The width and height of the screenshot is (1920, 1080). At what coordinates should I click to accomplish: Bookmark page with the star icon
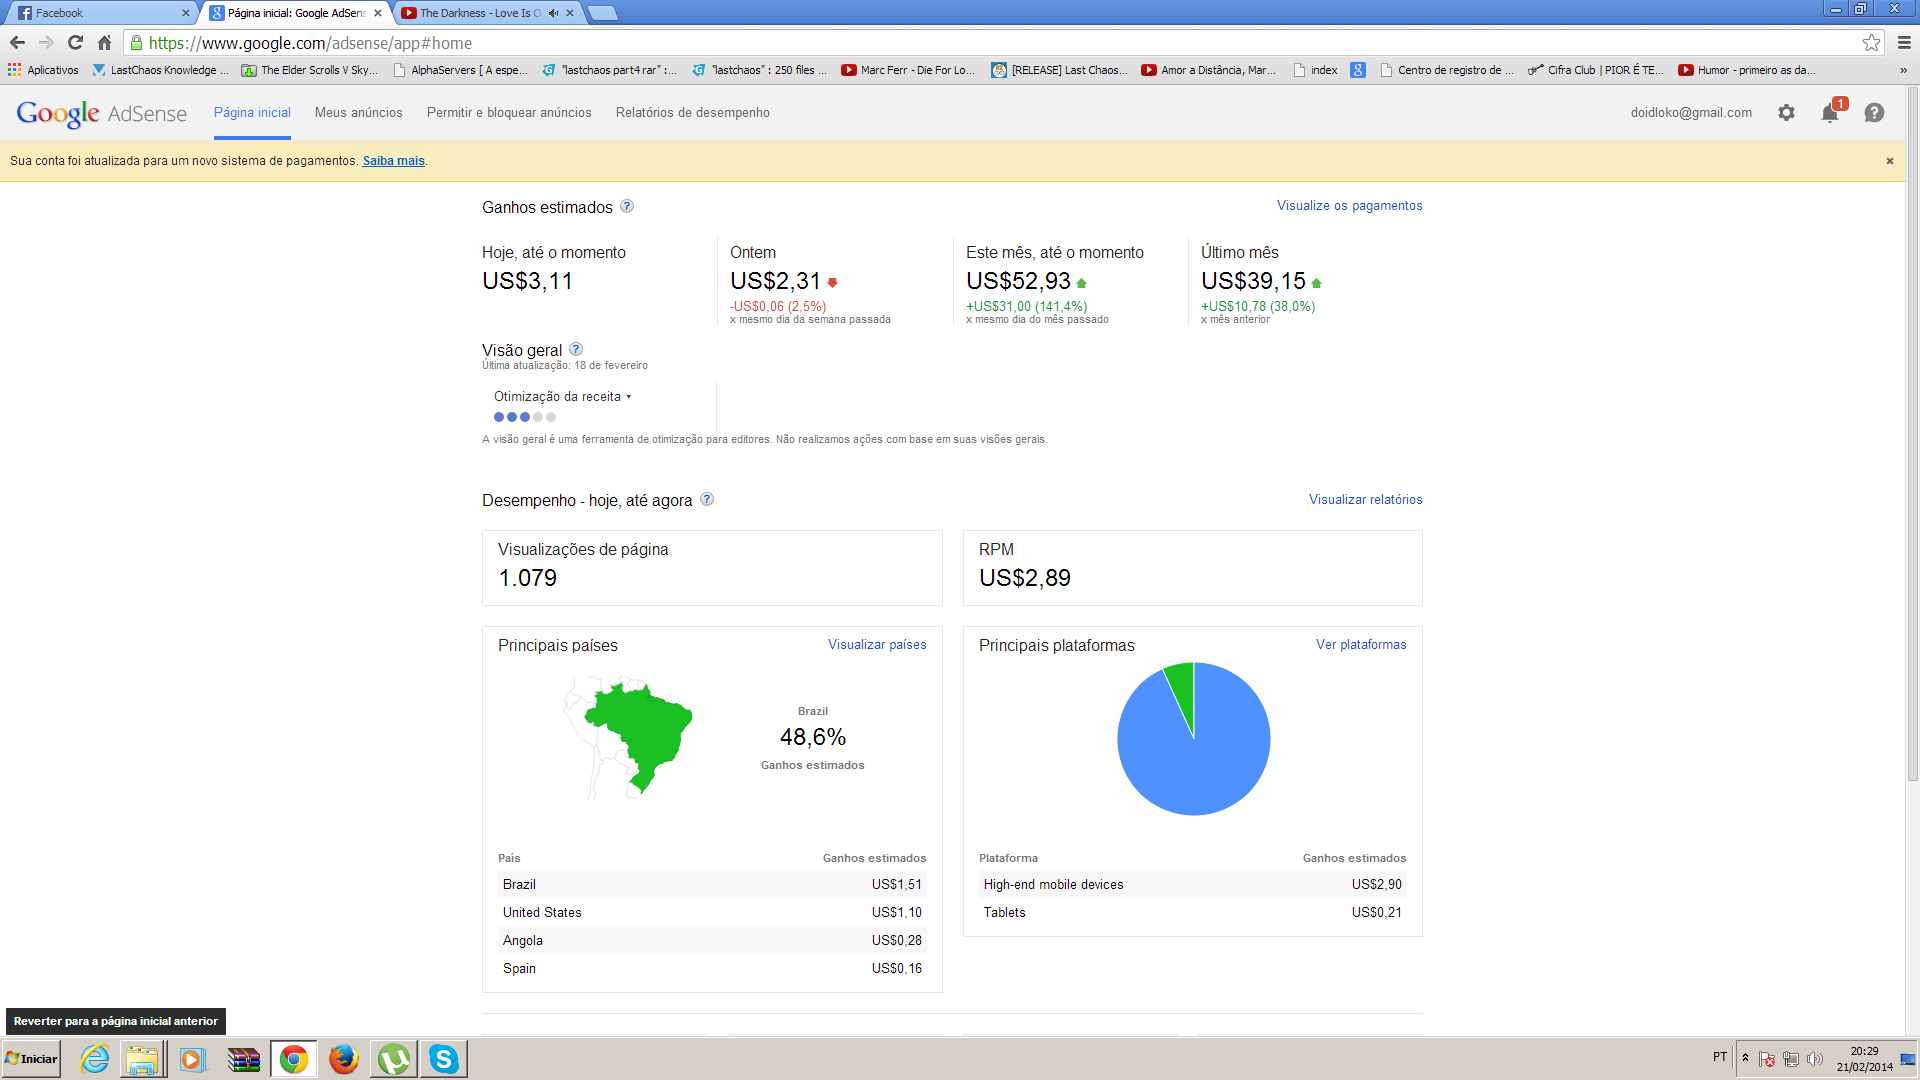(x=1871, y=43)
